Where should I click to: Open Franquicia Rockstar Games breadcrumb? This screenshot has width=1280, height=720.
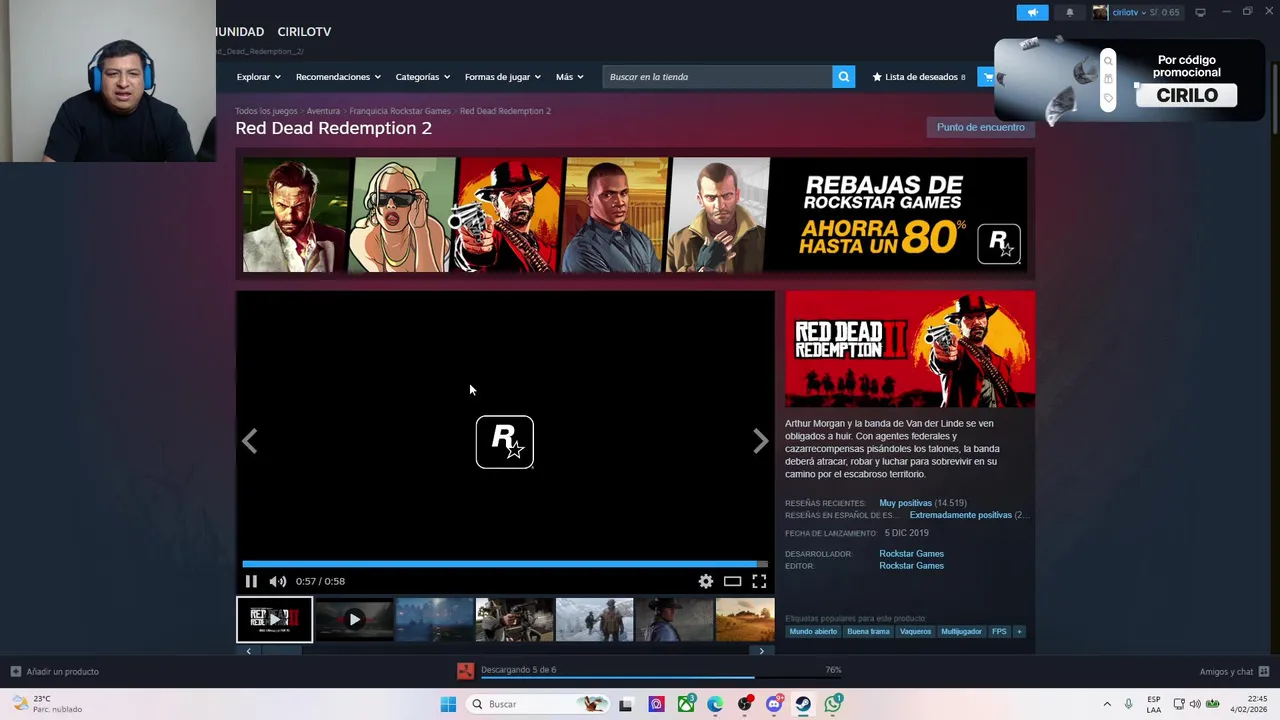pos(400,111)
